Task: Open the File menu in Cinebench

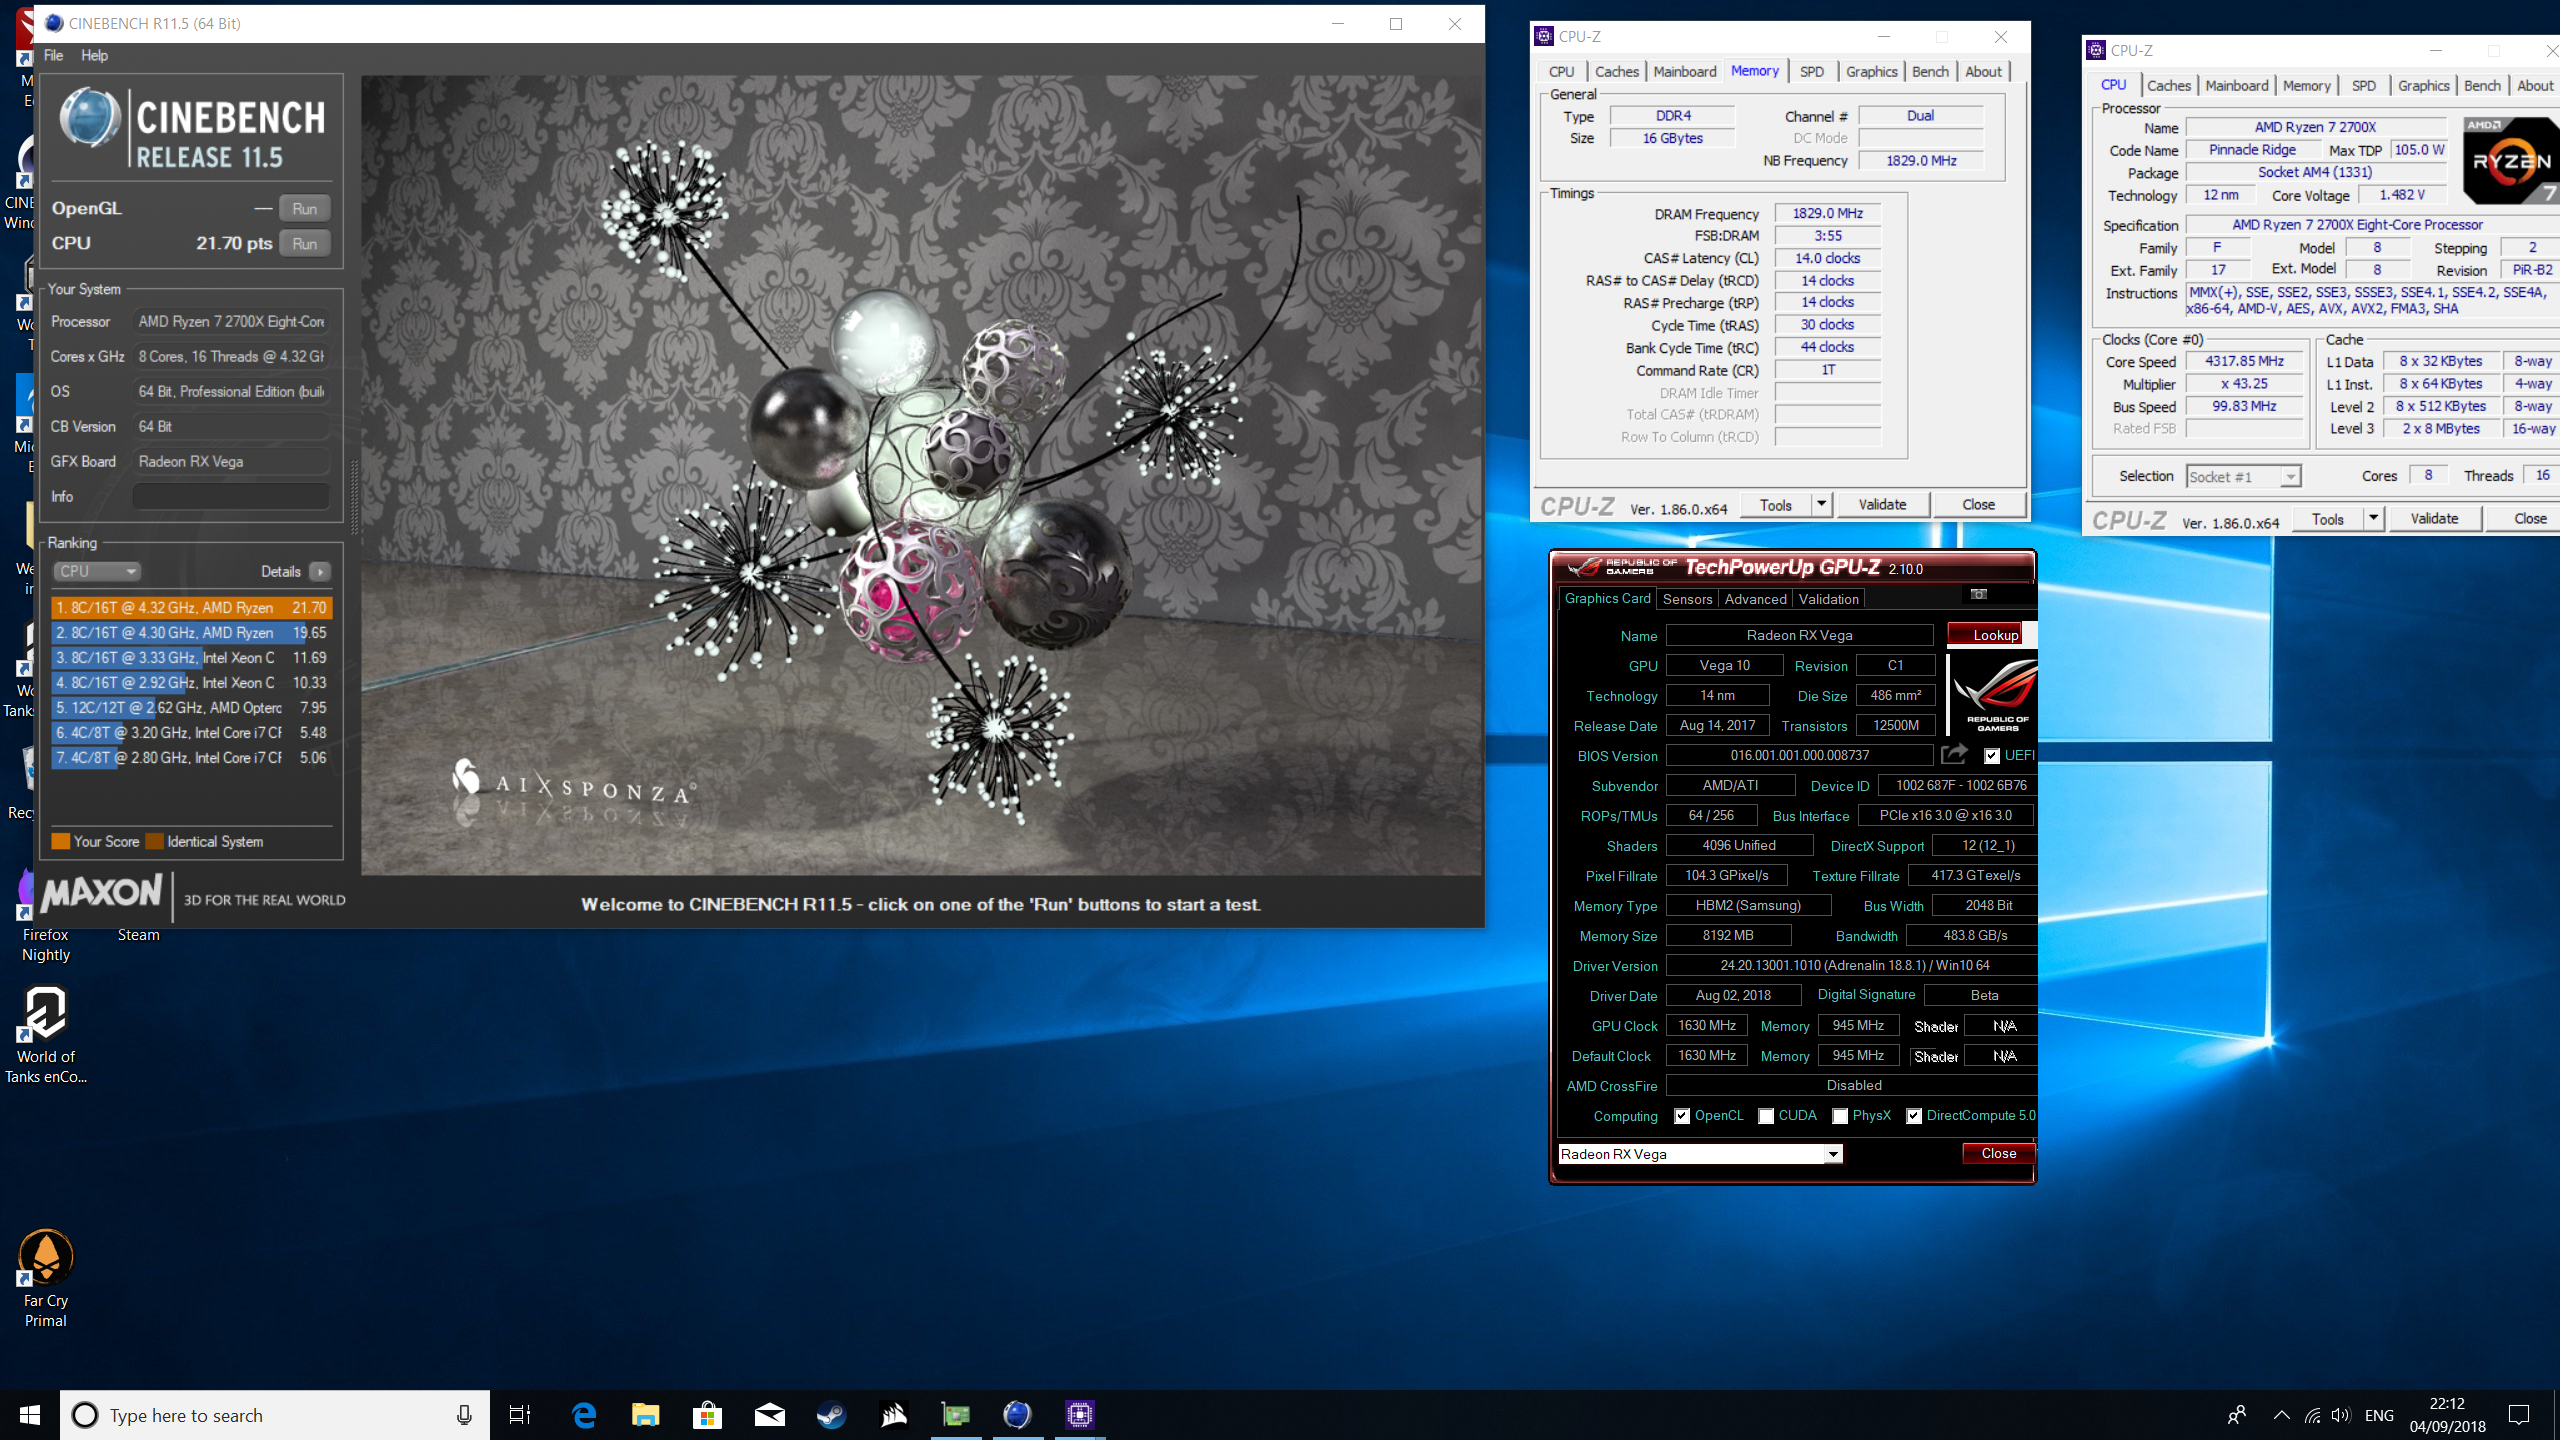Action: click(x=53, y=55)
